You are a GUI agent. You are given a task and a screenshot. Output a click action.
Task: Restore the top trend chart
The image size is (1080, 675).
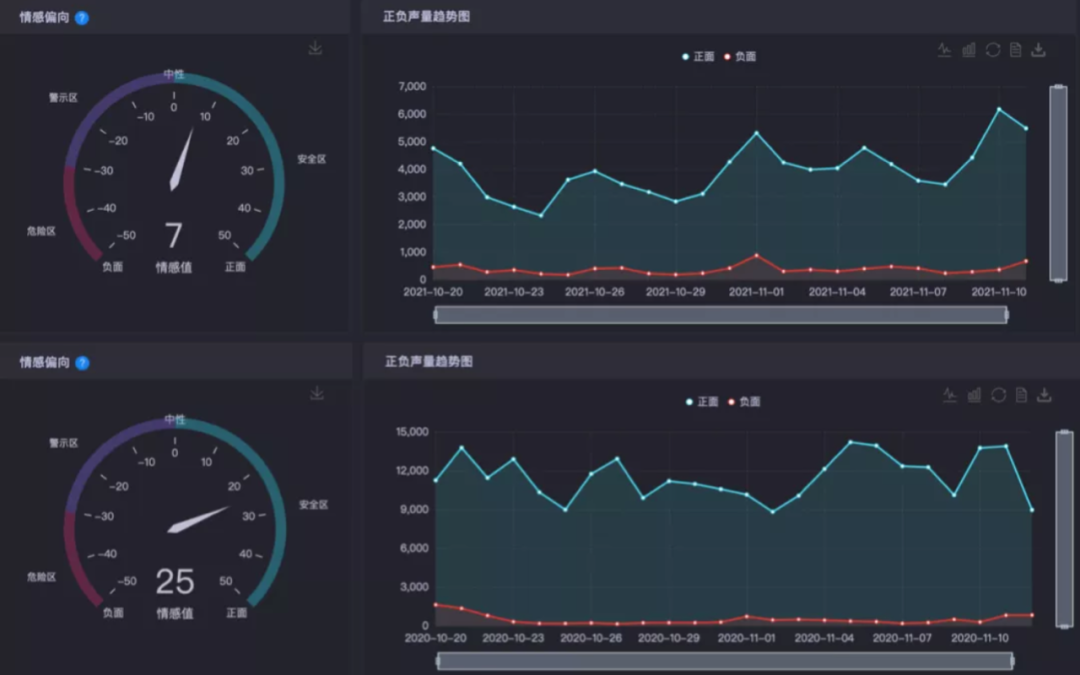(x=992, y=50)
